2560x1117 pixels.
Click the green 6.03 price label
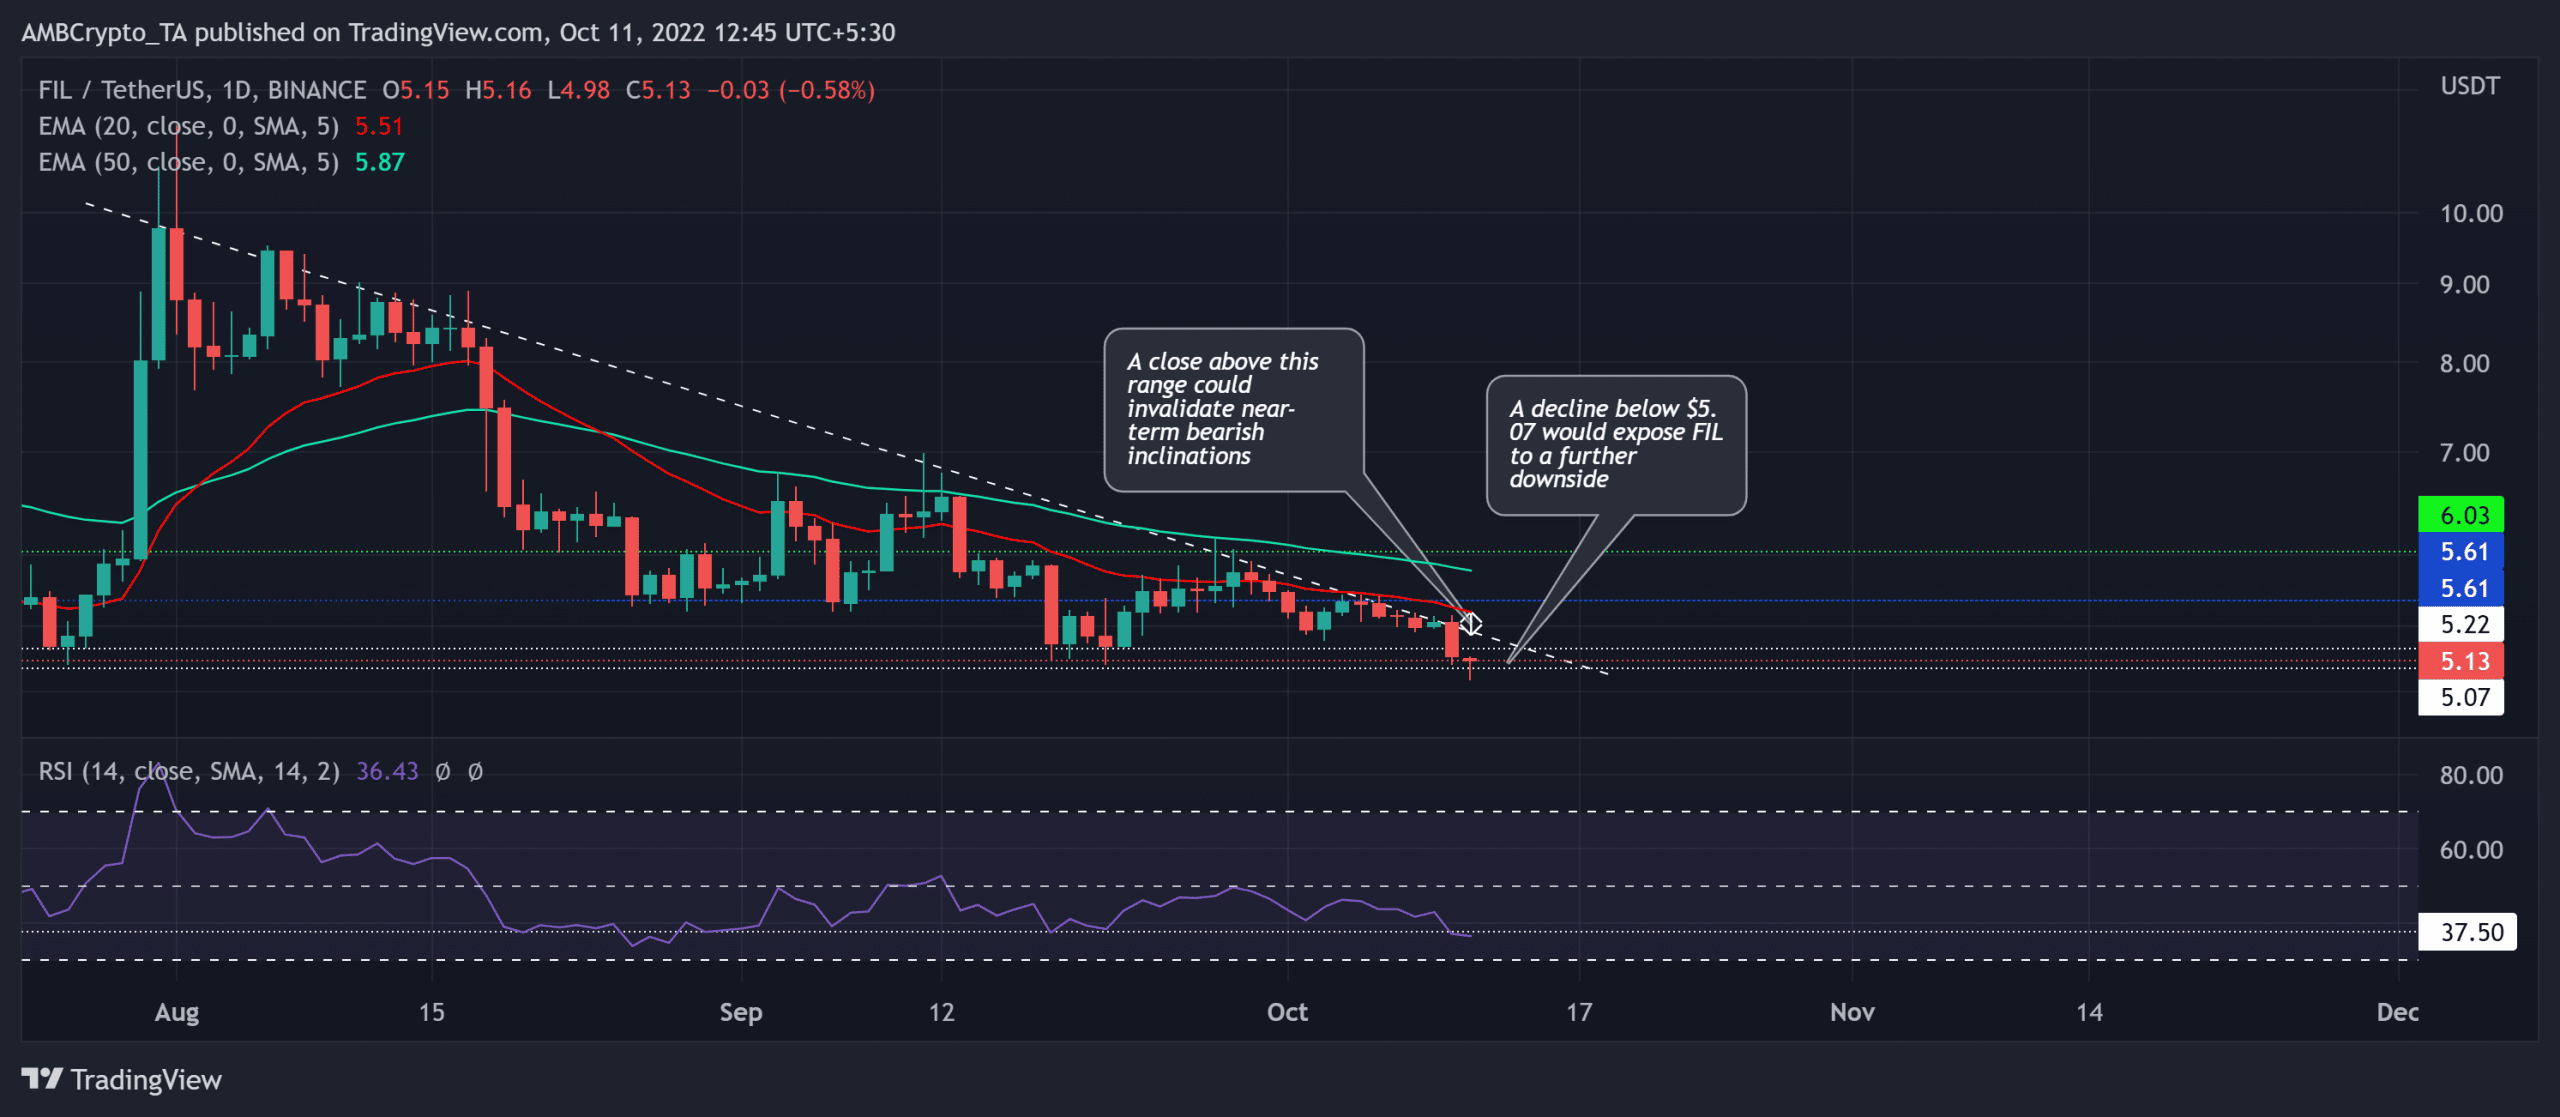(x=2461, y=515)
